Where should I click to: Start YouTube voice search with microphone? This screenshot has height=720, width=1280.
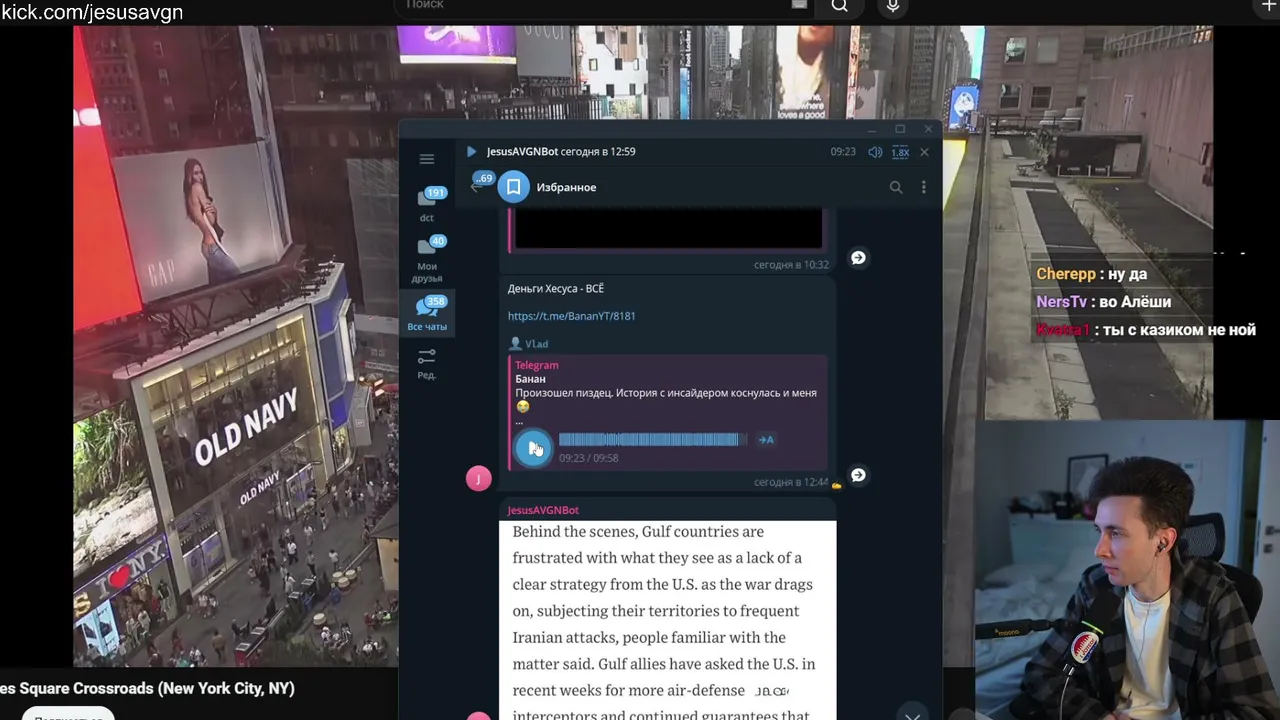coord(893,6)
